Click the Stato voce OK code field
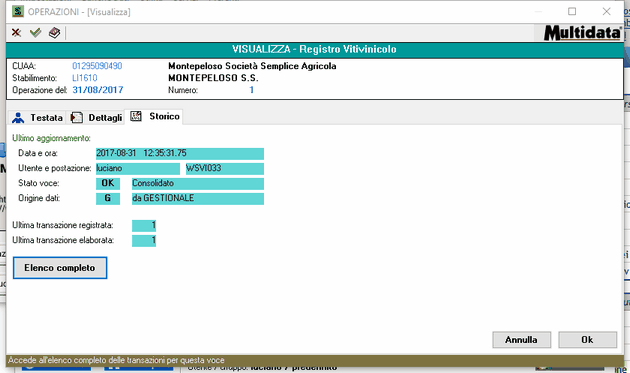 click(x=108, y=184)
